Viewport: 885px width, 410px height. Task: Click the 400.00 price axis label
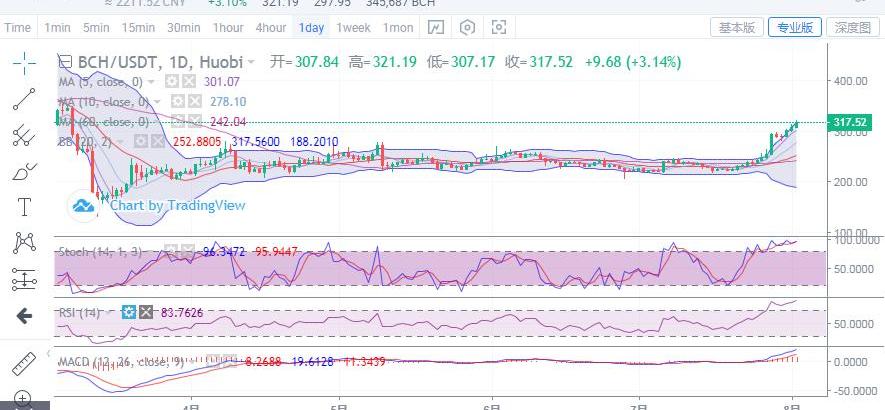[851, 80]
